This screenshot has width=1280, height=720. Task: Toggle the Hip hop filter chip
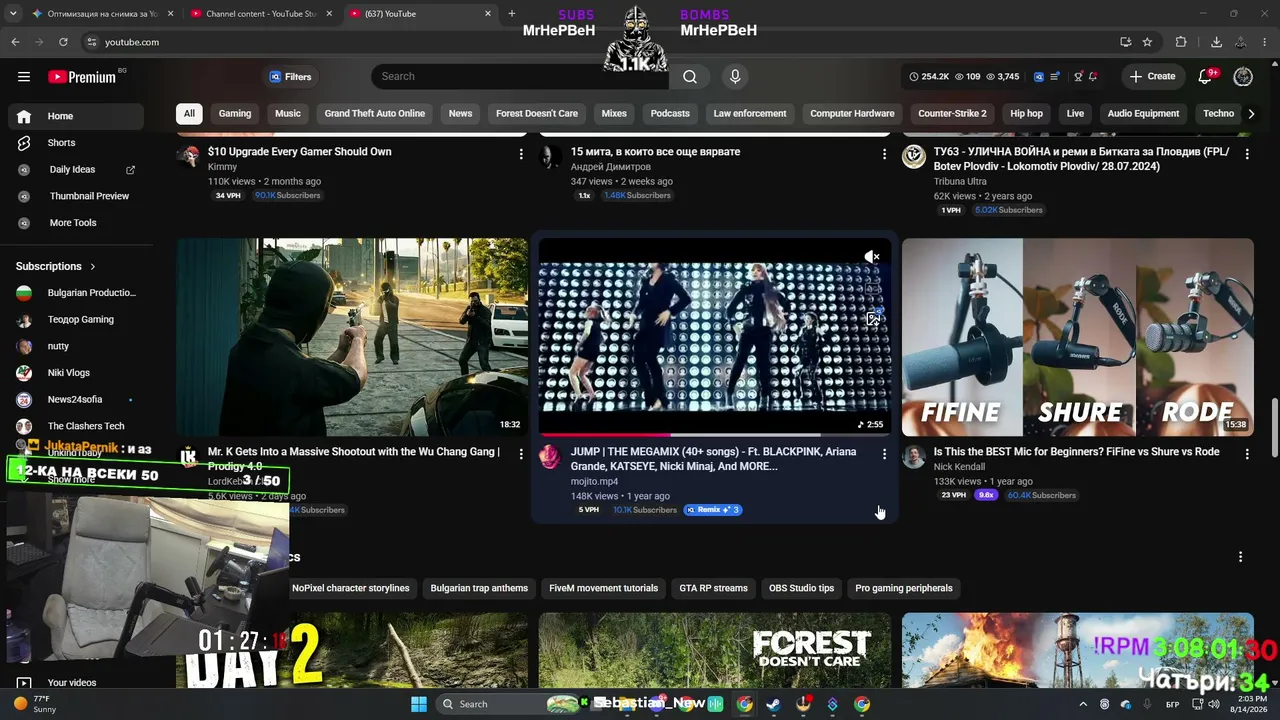1026,113
